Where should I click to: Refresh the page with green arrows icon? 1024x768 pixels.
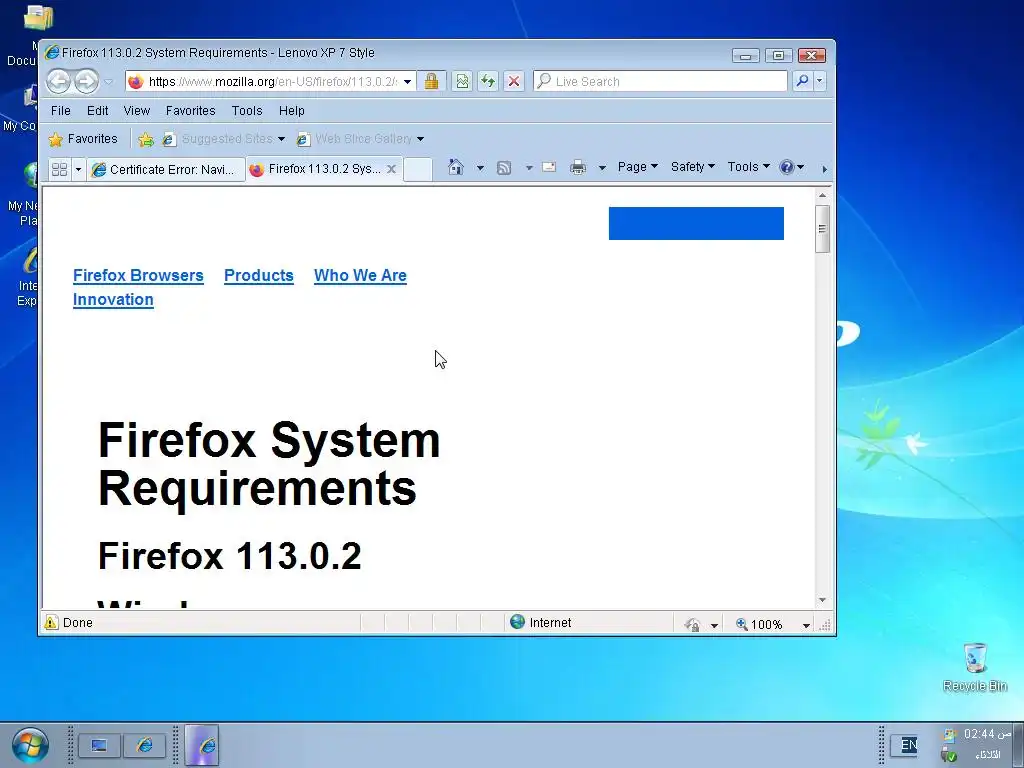coord(488,81)
